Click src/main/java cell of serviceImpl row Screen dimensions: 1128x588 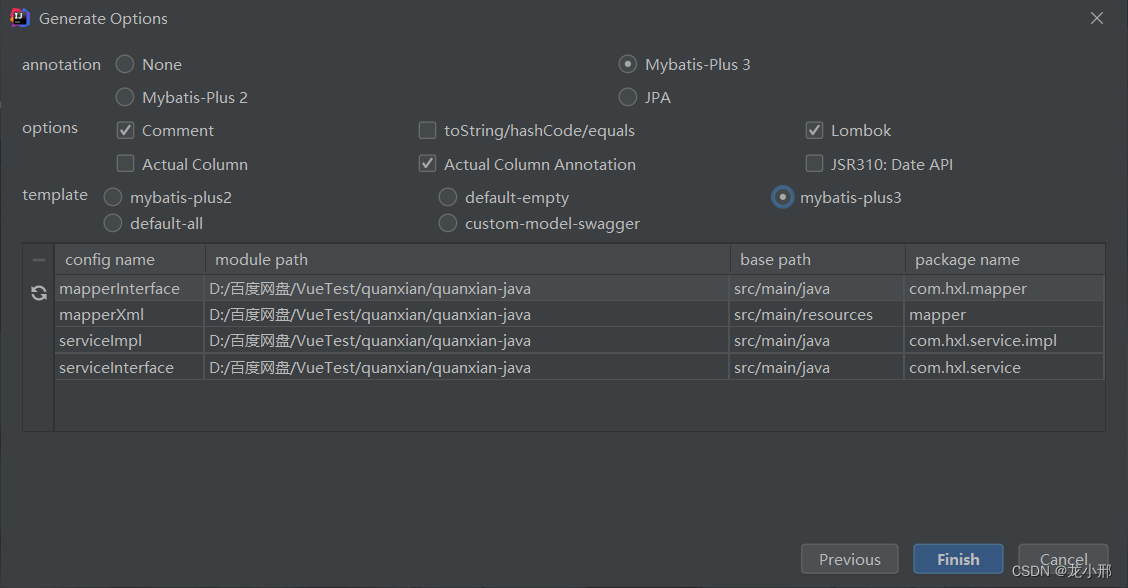[817, 340]
